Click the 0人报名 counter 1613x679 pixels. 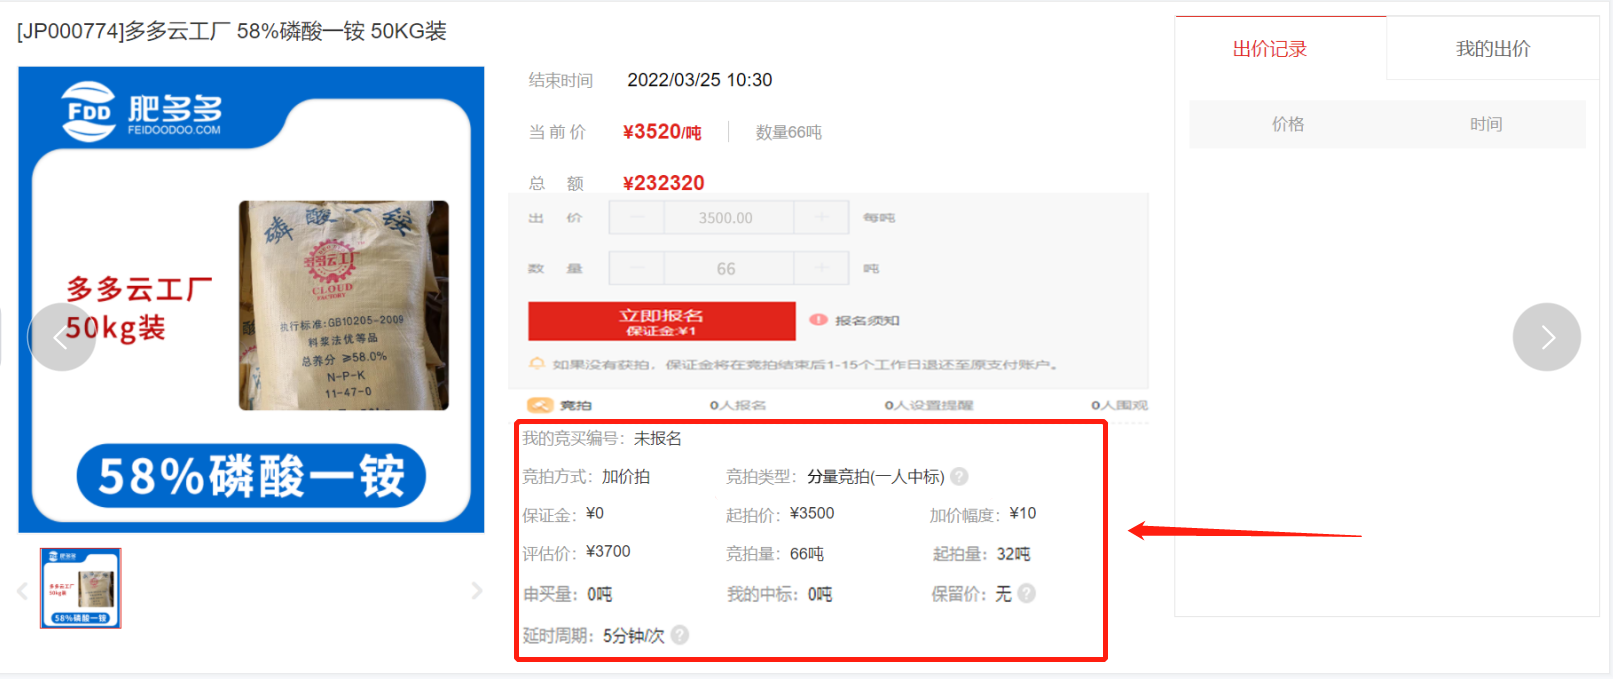(x=738, y=405)
